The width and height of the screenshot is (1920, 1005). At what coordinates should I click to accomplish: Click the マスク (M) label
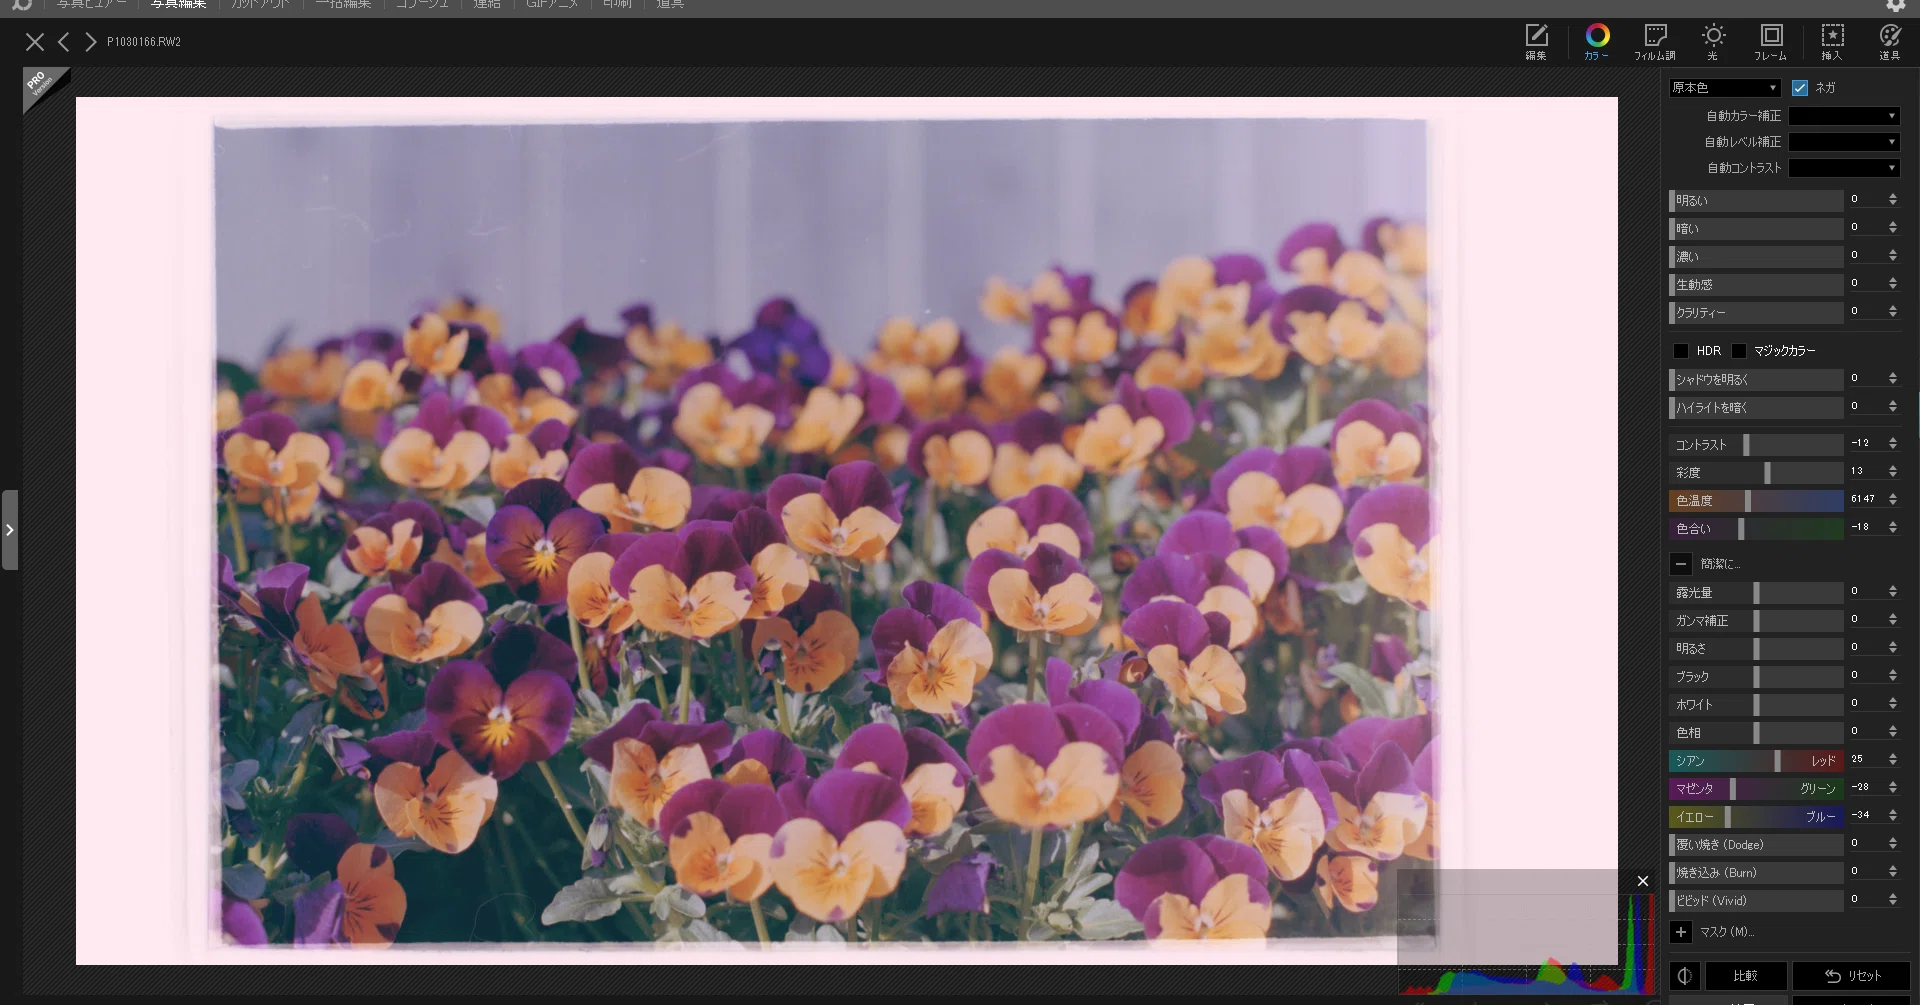pyautogui.click(x=1727, y=932)
